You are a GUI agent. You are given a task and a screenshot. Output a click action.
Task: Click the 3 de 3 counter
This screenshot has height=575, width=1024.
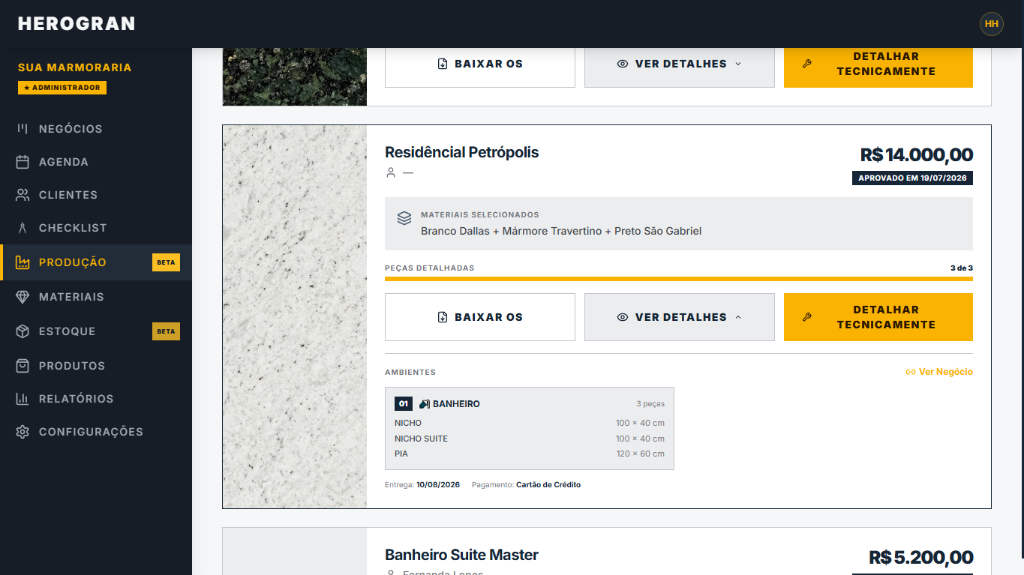(x=961, y=268)
